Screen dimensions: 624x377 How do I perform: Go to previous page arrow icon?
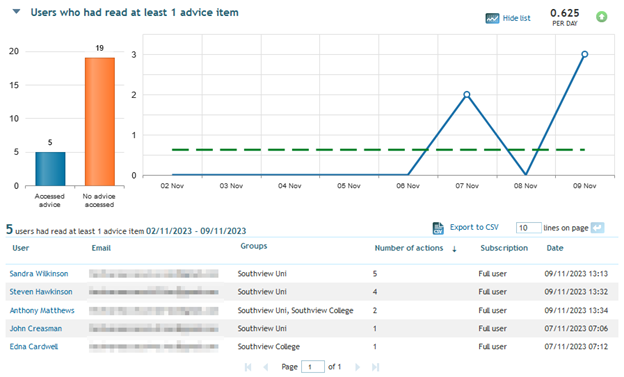click(x=265, y=367)
